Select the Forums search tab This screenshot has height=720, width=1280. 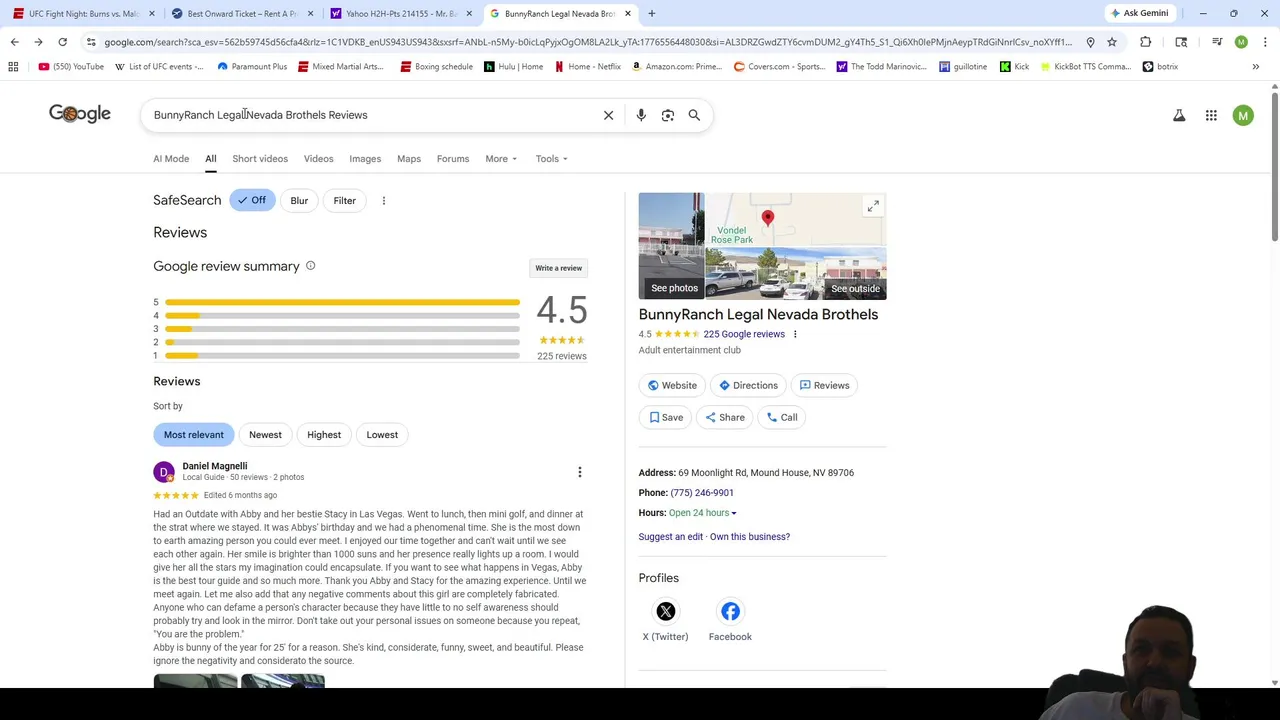453,159
